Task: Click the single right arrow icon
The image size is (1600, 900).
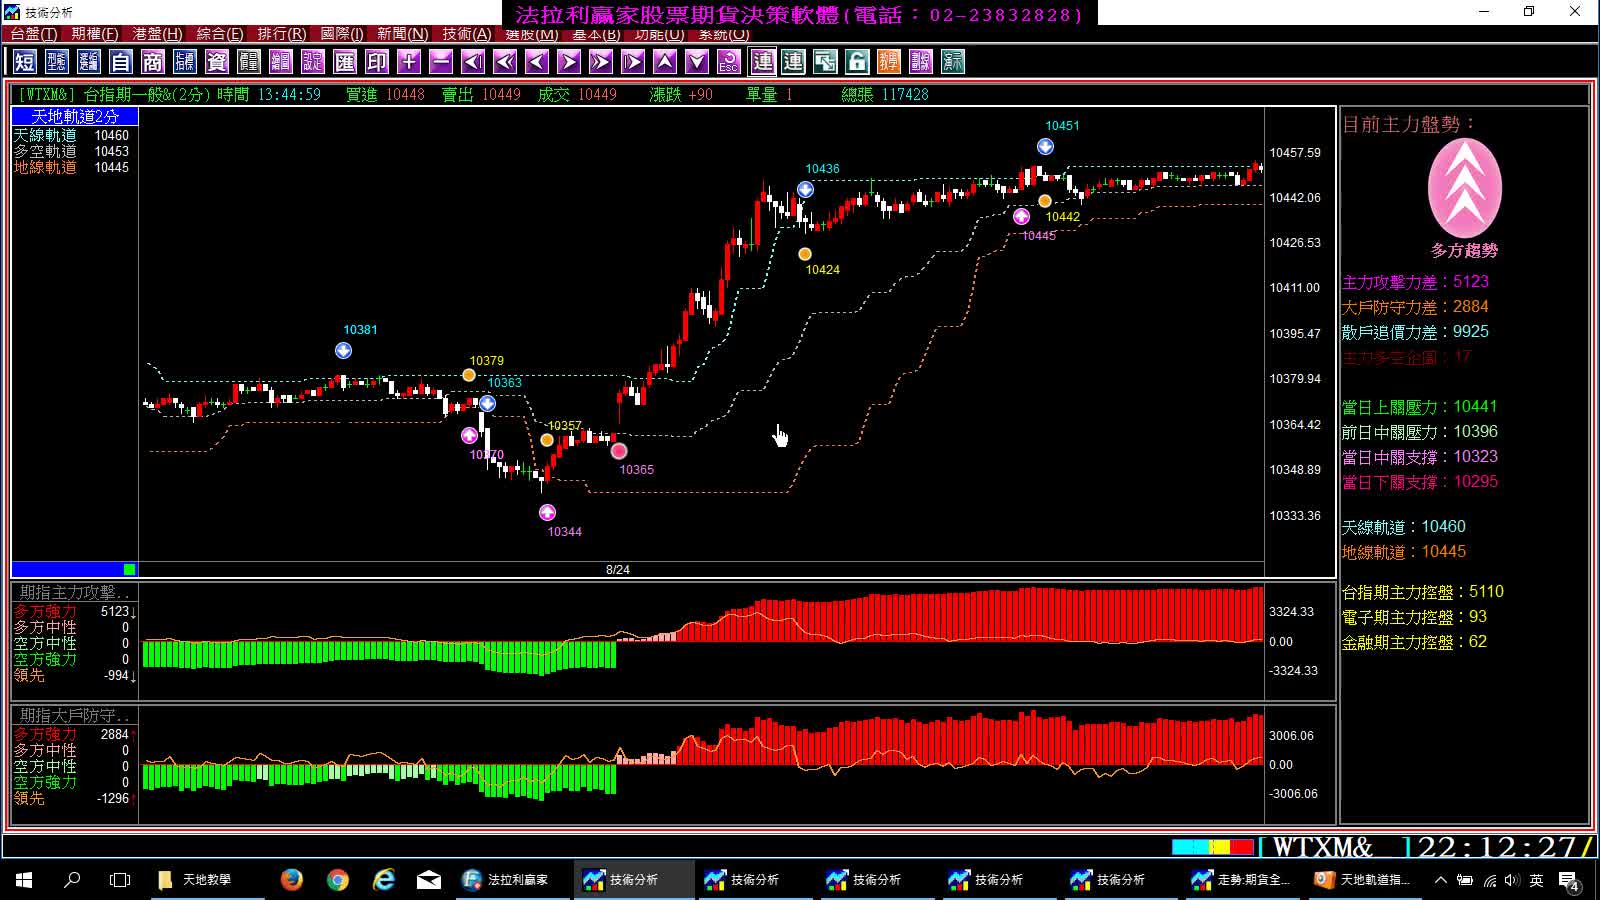Action: 569,62
